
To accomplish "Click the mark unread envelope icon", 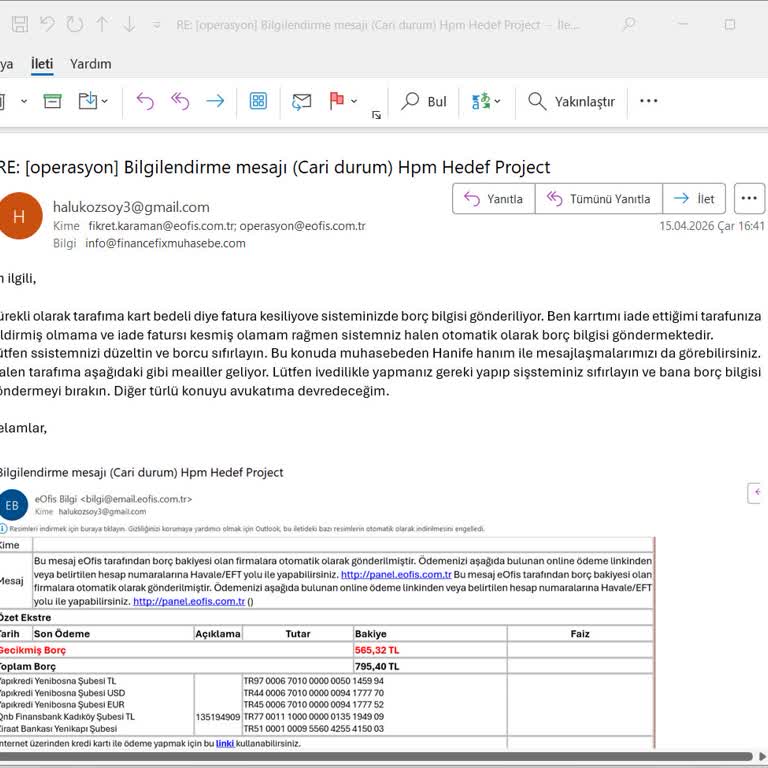I will tap(301, 101).
